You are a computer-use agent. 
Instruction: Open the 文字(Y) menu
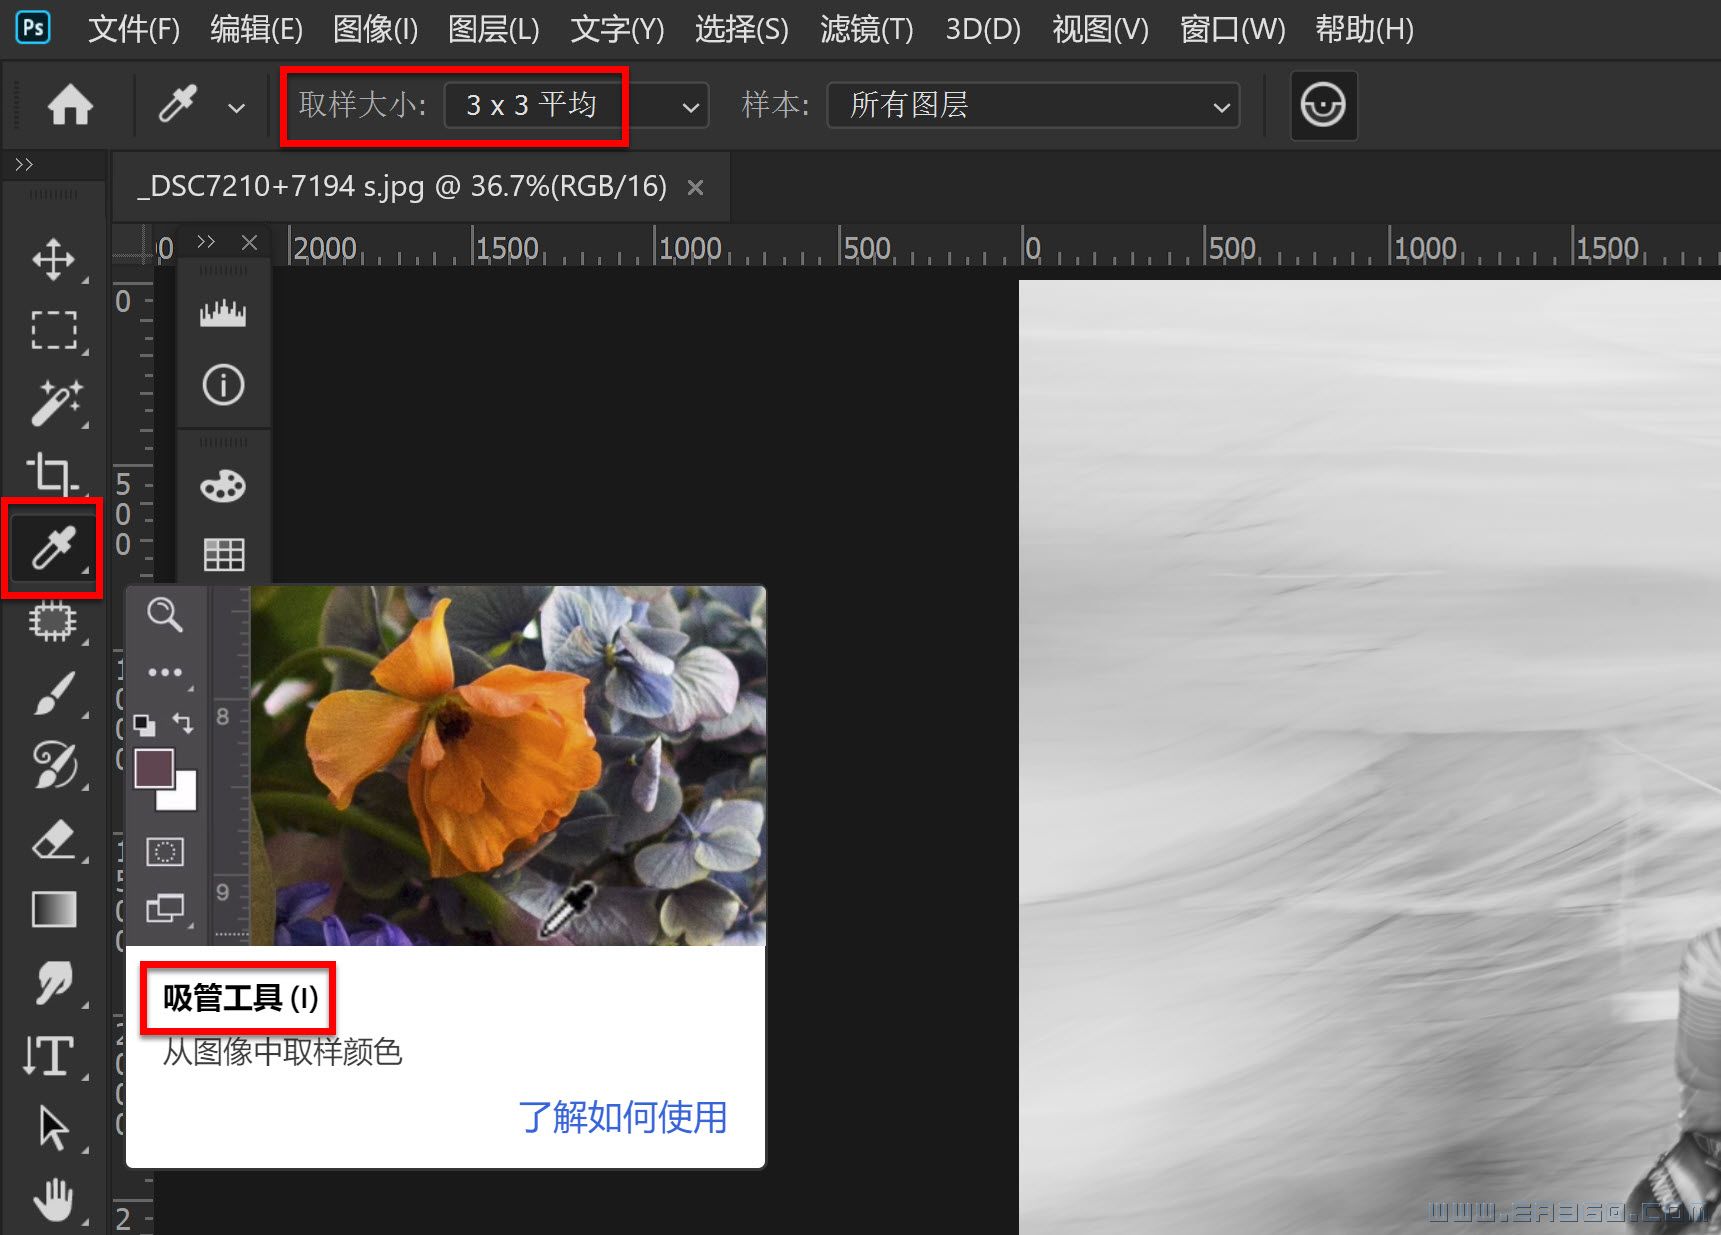coord(617,29)
